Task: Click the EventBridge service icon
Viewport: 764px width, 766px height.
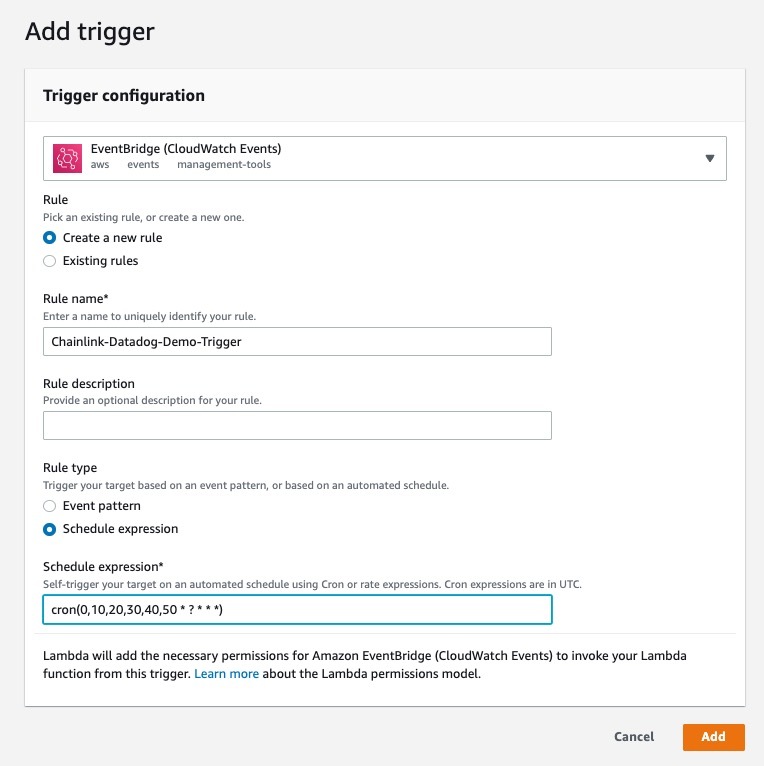Action: [x=68, y=157]
